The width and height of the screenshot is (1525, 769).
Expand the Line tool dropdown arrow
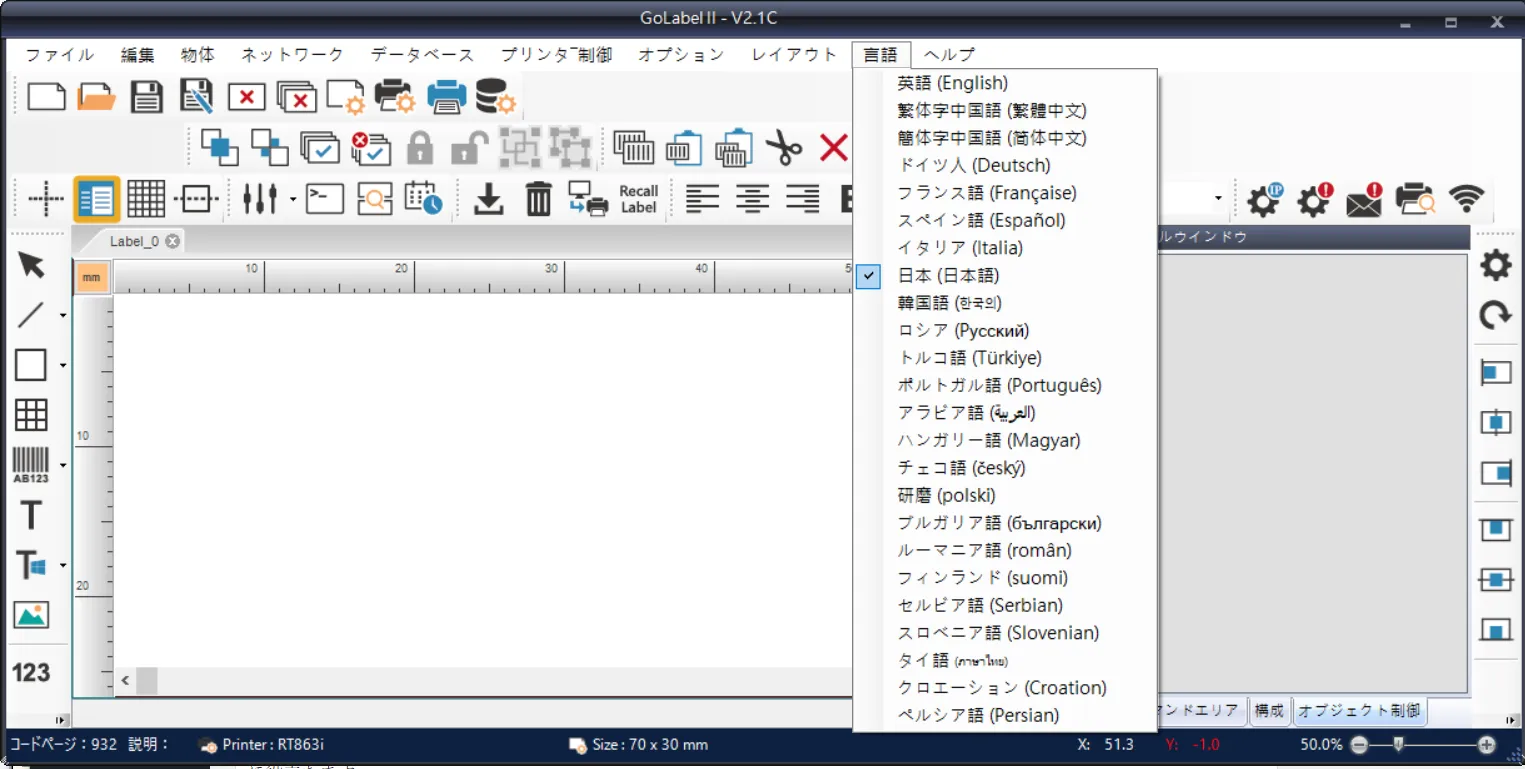[63, 315]
